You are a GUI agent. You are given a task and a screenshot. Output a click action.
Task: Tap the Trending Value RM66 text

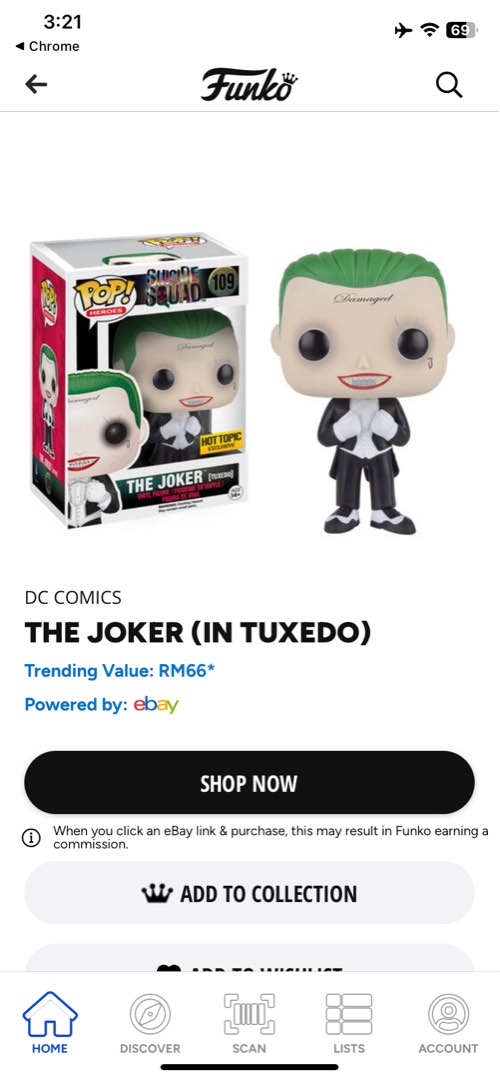(120, 670)
